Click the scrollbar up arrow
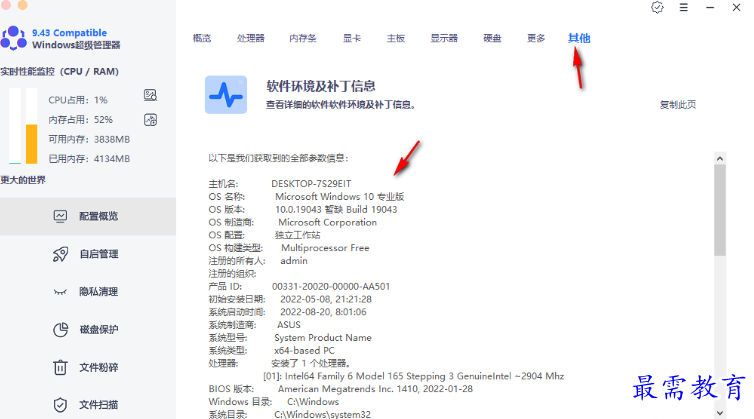This screenshot has height=419, width=754. 719,158
